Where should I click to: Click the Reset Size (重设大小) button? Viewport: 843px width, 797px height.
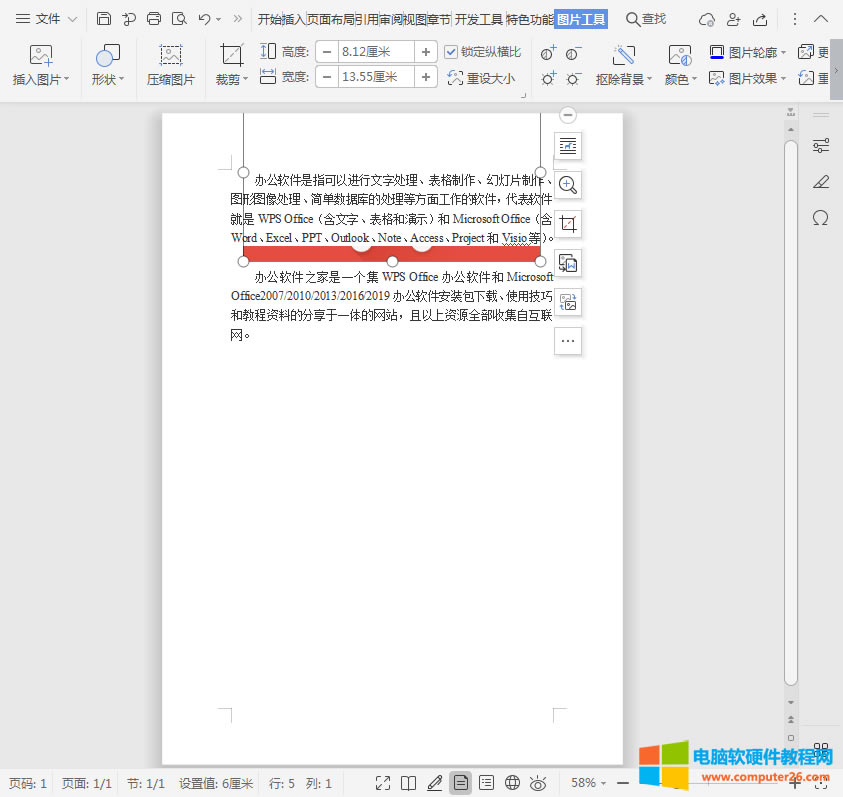[483, 78]
